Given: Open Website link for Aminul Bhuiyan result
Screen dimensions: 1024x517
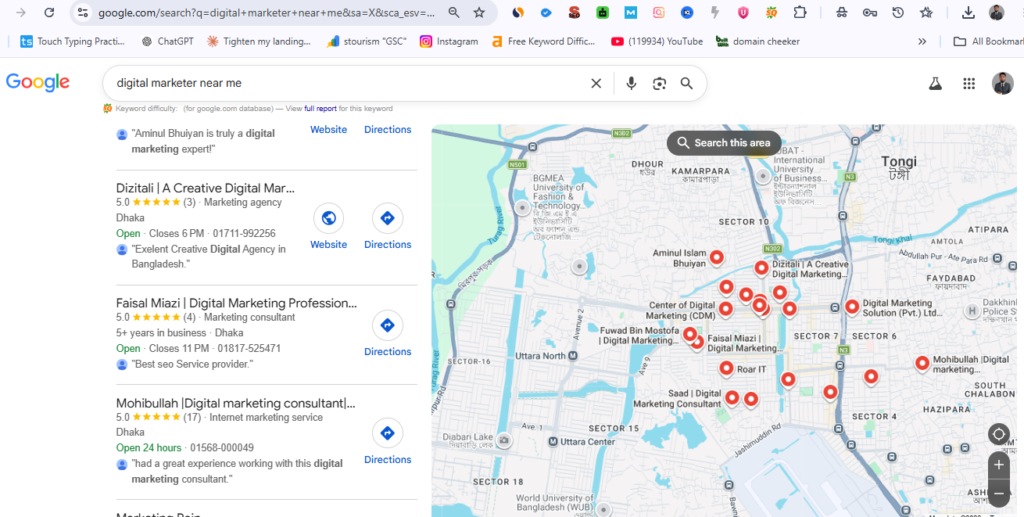Looking at the screenshot, I should 328,129.
